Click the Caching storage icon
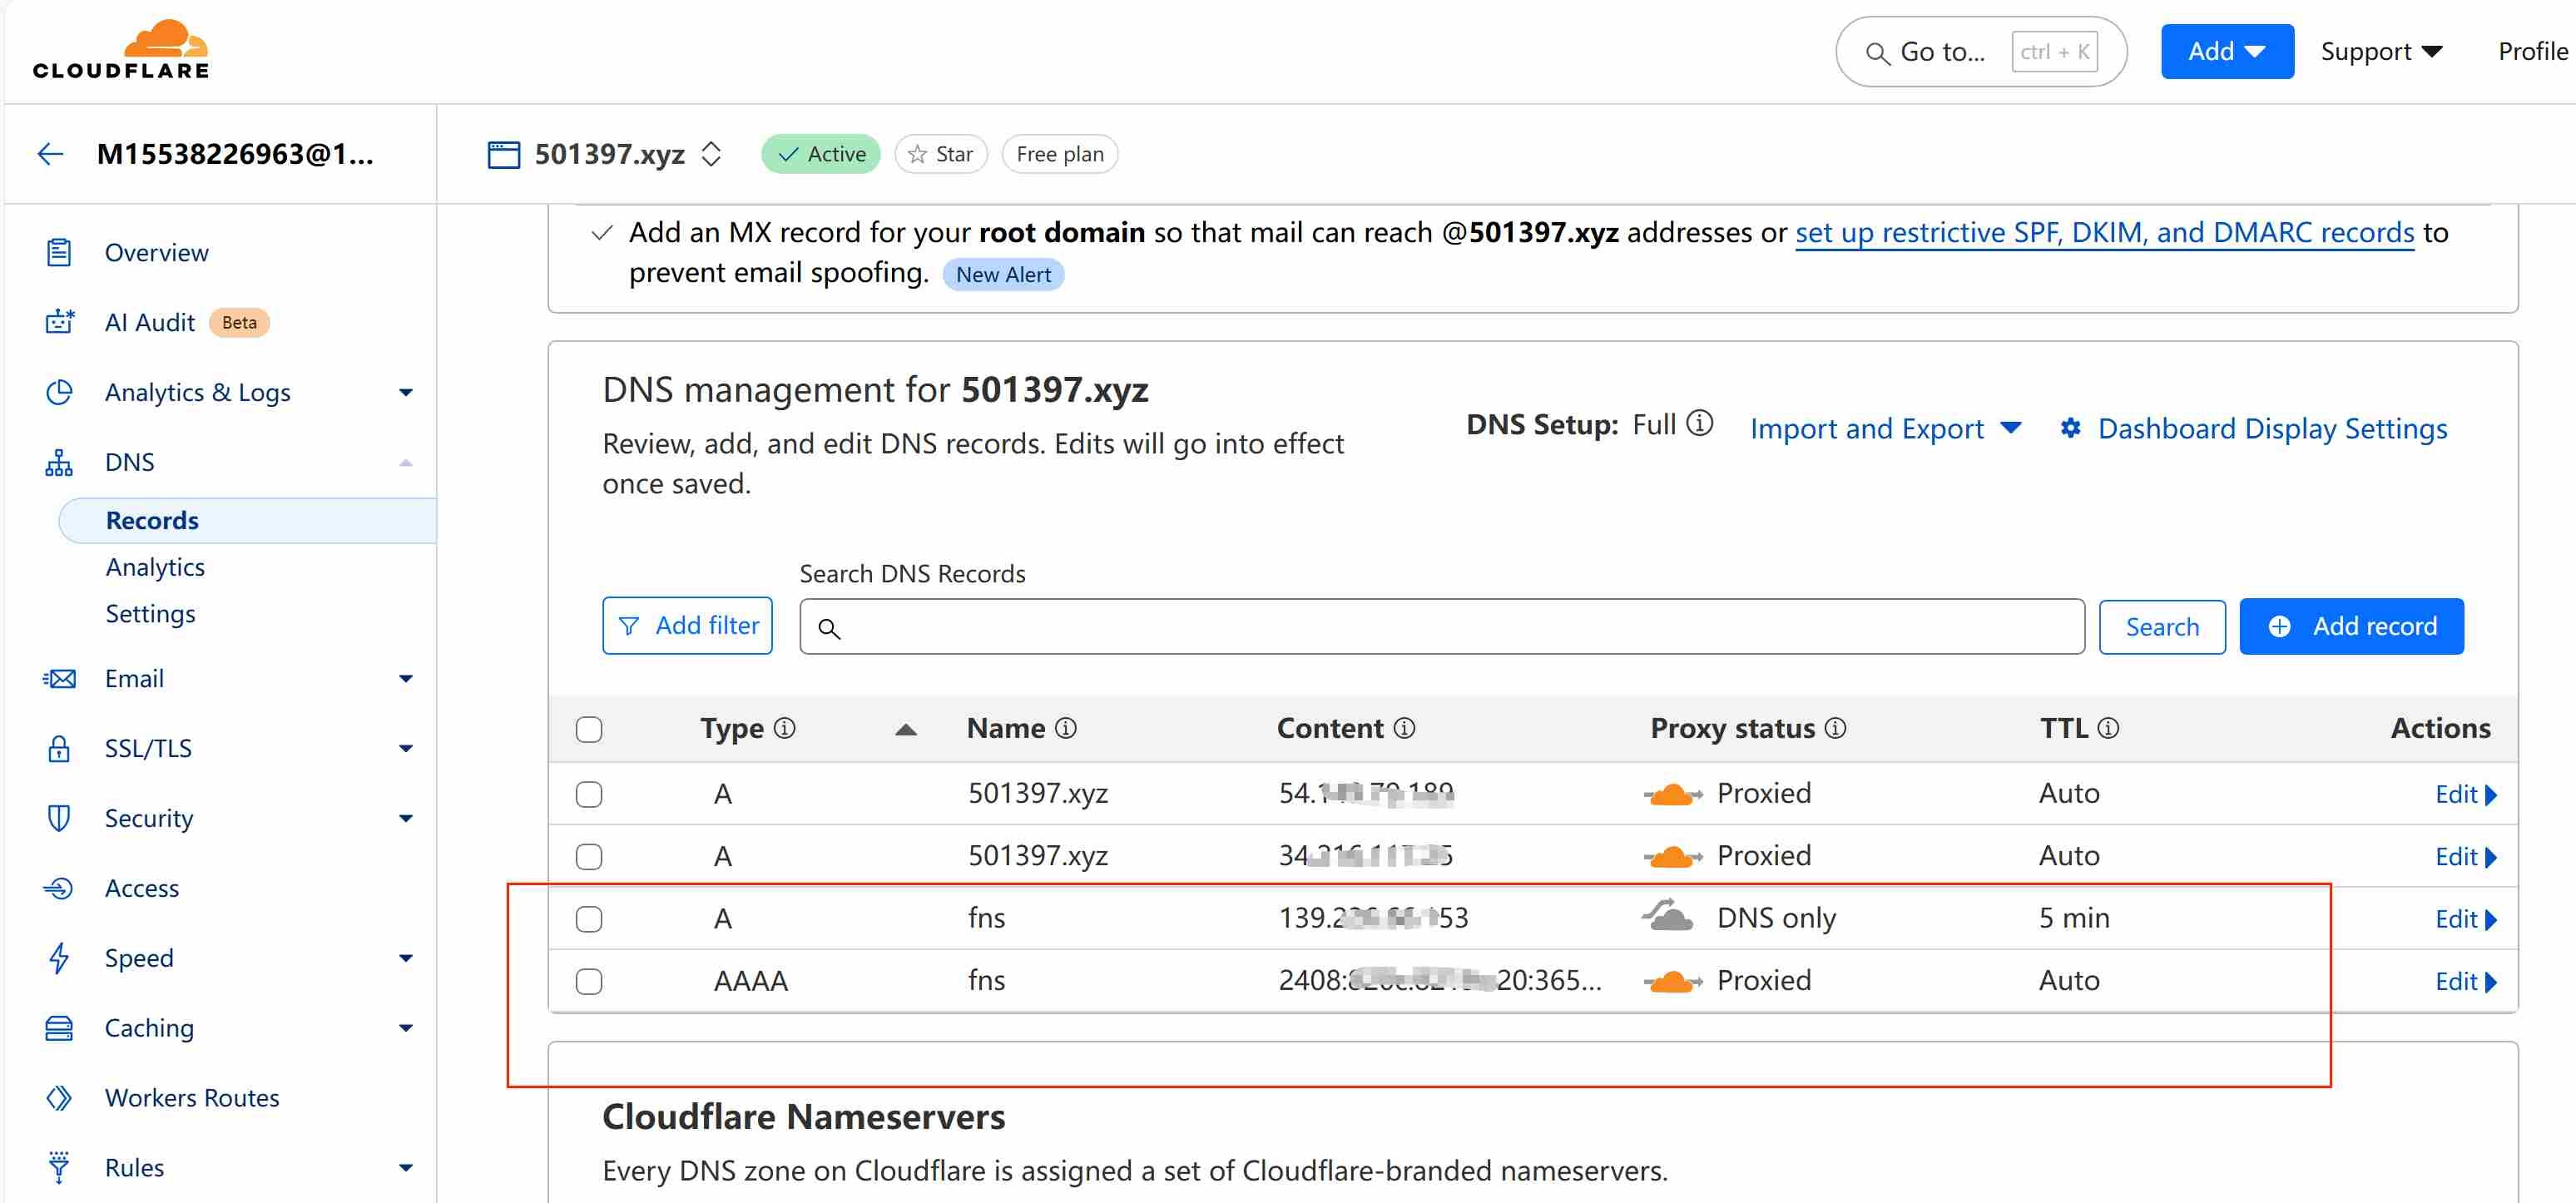 59,1028
